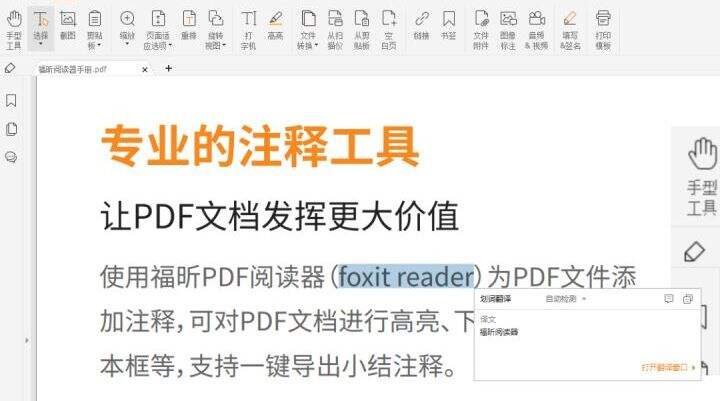Click eraser icon in right floating panel
The image size is (720, 401).
click(x=694, y=251)
